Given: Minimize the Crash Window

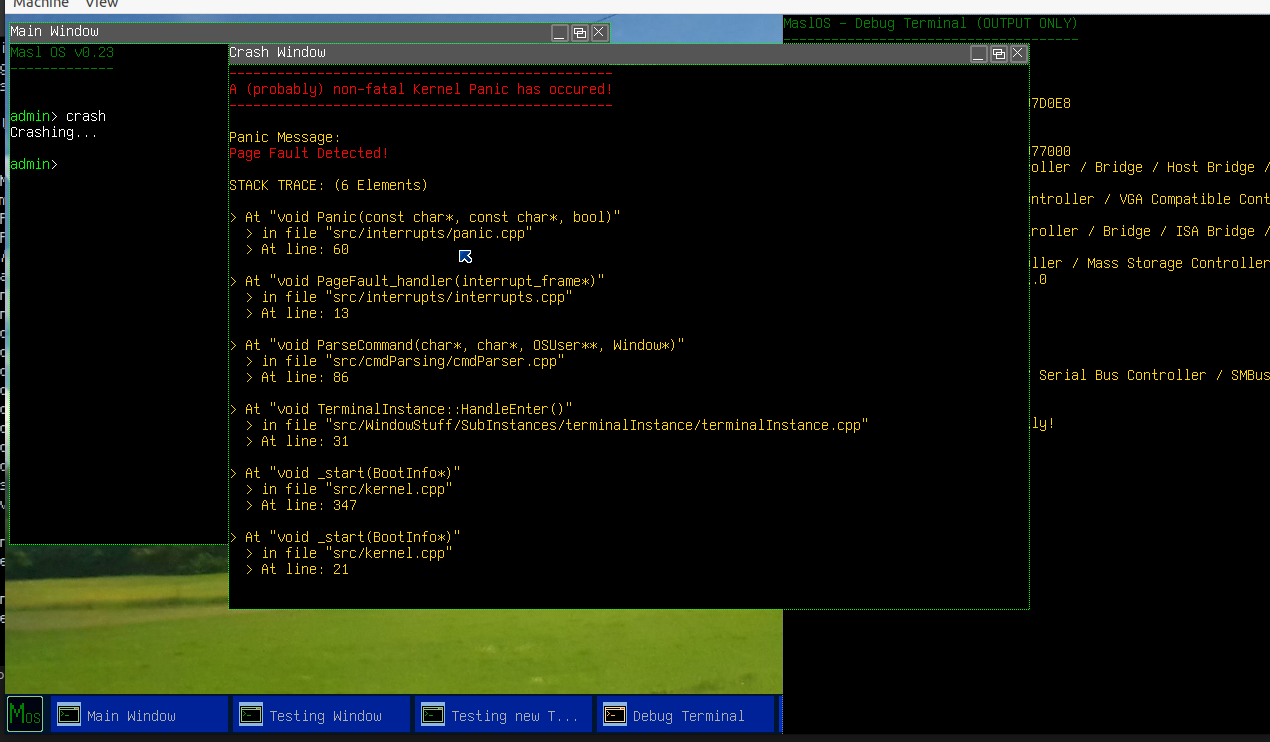Looking at the screenshot, I should [x=979, y=53].
